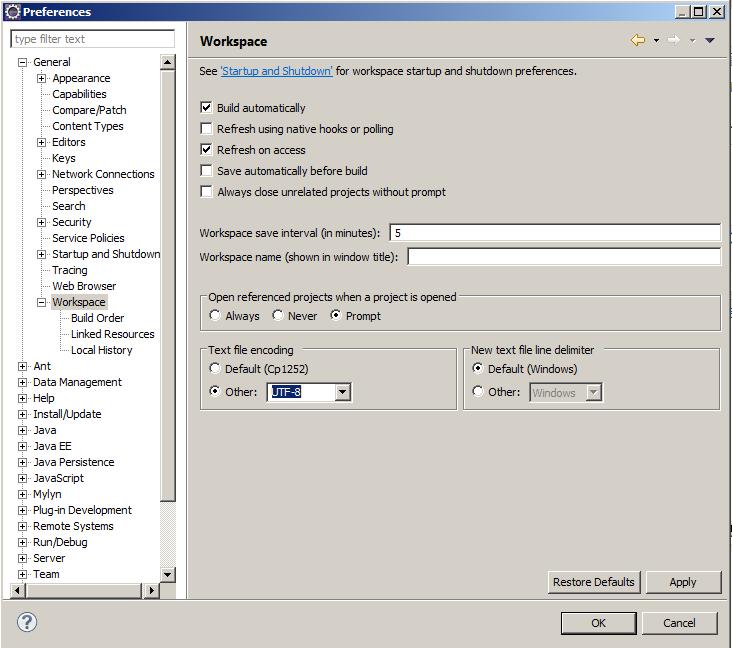Click the Workspace name input field
Screen dimensions: 732x648
563,257
